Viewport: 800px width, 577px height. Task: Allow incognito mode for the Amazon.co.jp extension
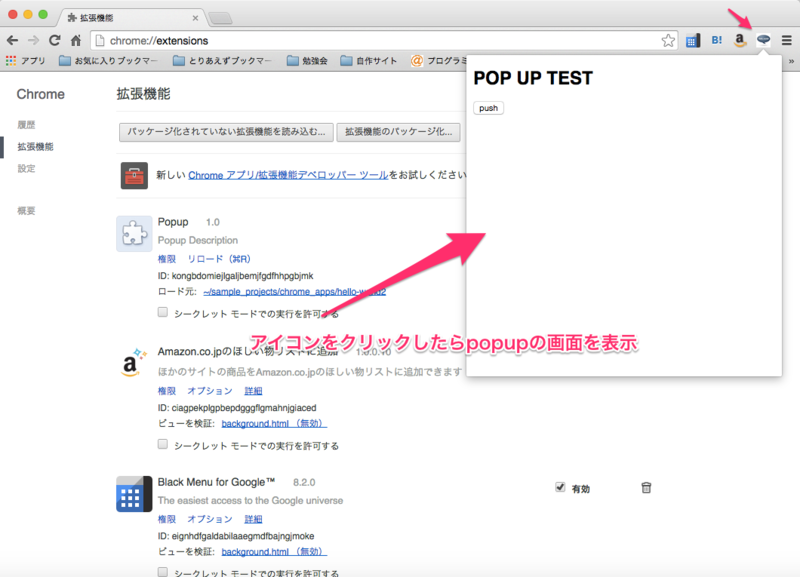(162, 444)
